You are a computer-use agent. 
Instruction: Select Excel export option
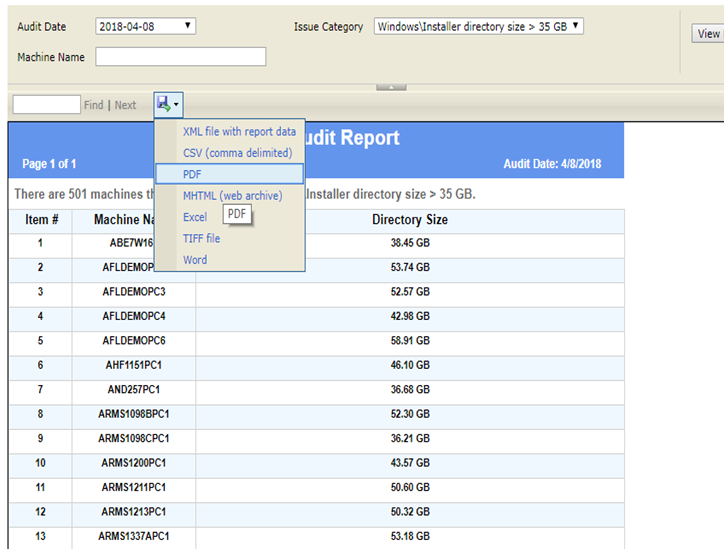(x=195, y=217)
